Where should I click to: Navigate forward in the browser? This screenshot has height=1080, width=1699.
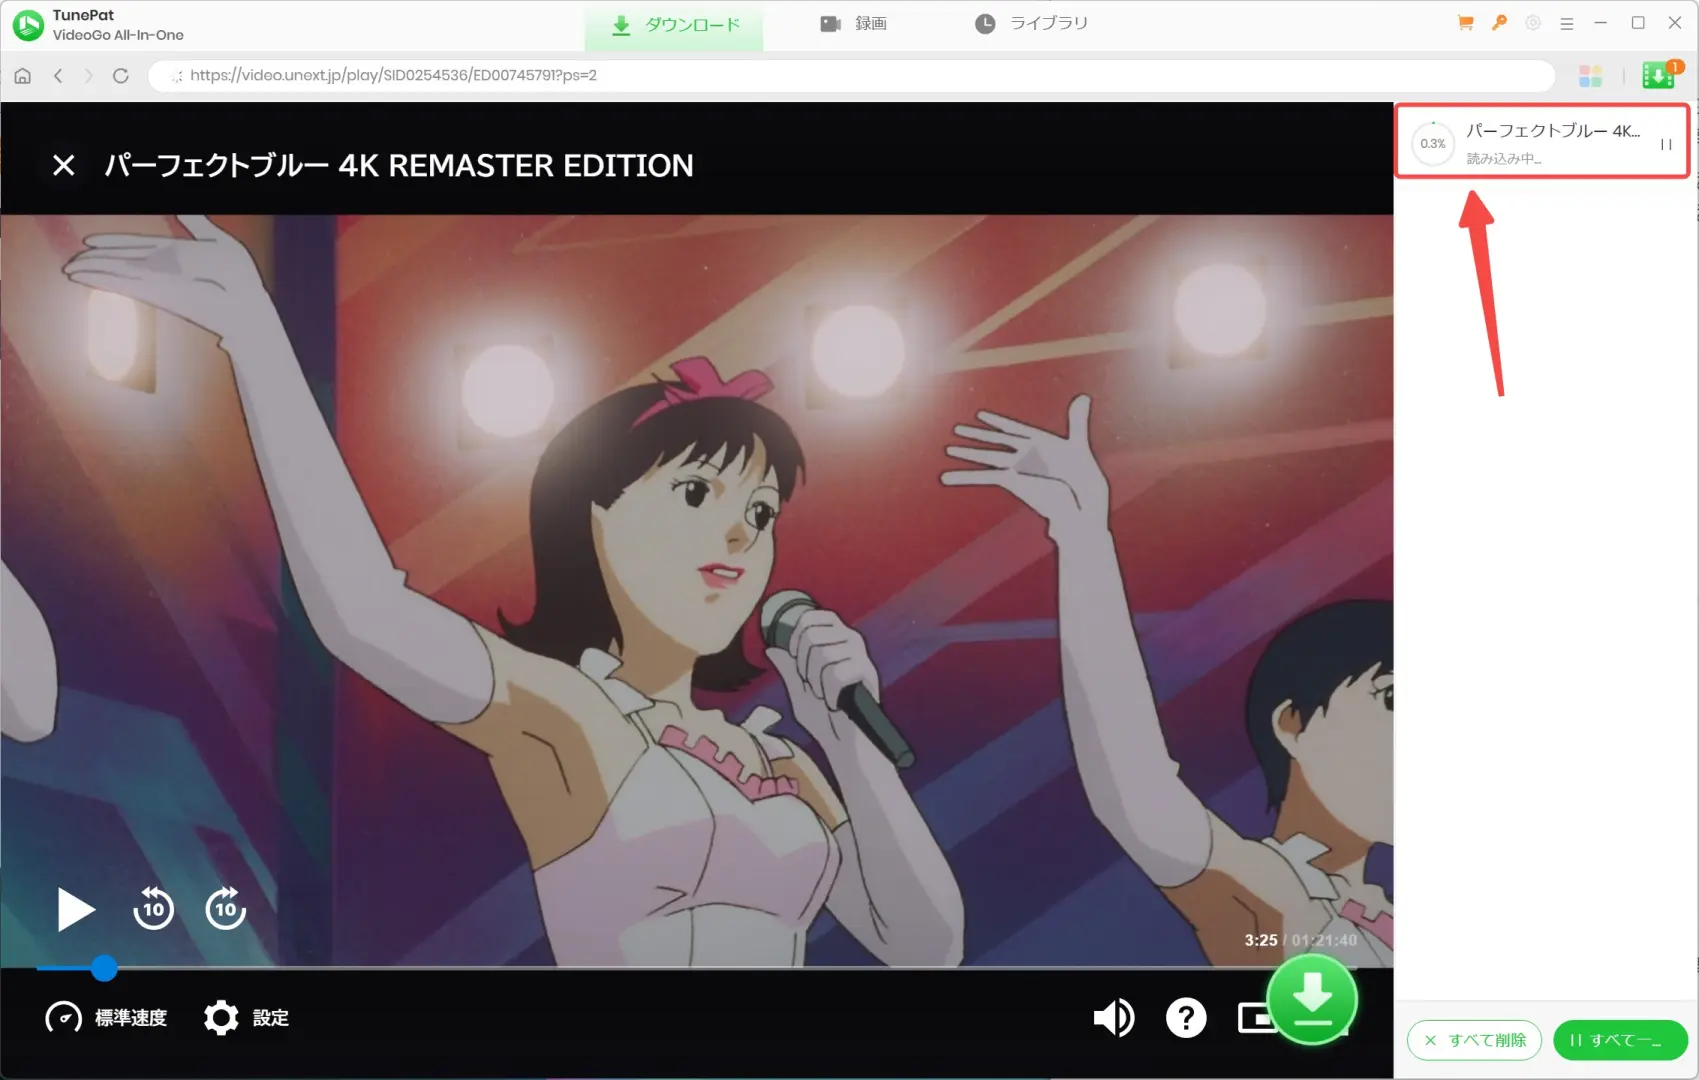coord(88,76)
